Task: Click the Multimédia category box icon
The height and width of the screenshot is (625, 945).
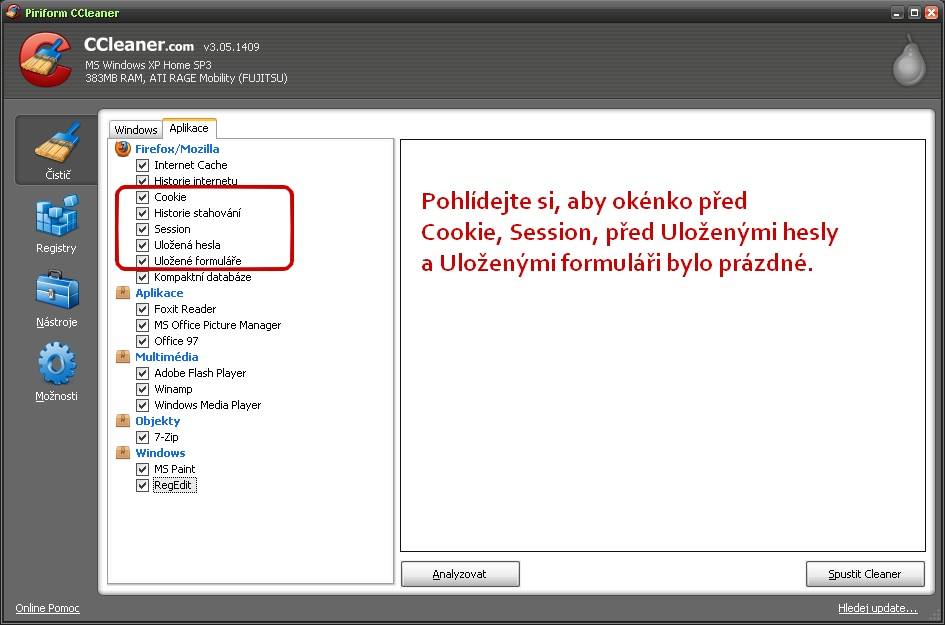Action: [123, 357]
